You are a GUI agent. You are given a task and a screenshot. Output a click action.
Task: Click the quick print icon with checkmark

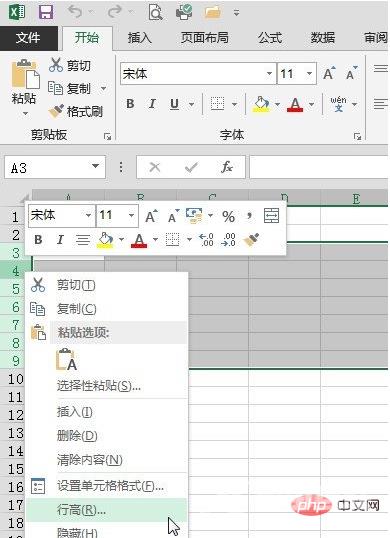184,12
